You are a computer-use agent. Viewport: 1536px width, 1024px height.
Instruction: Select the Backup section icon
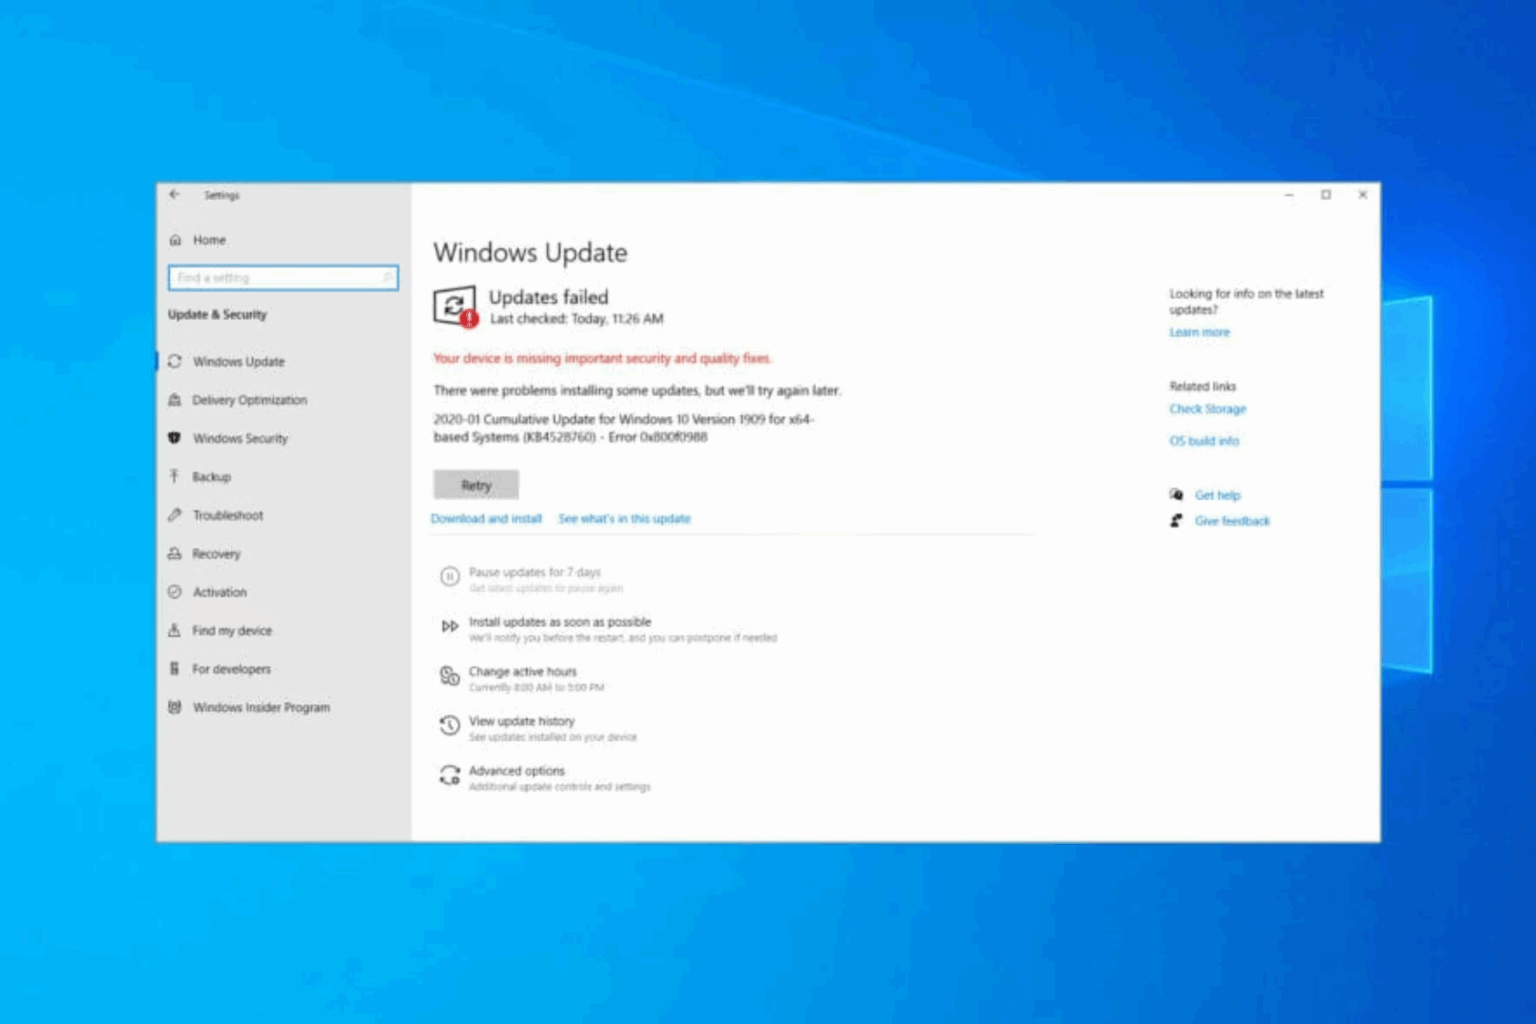click(x=176, y=477)
